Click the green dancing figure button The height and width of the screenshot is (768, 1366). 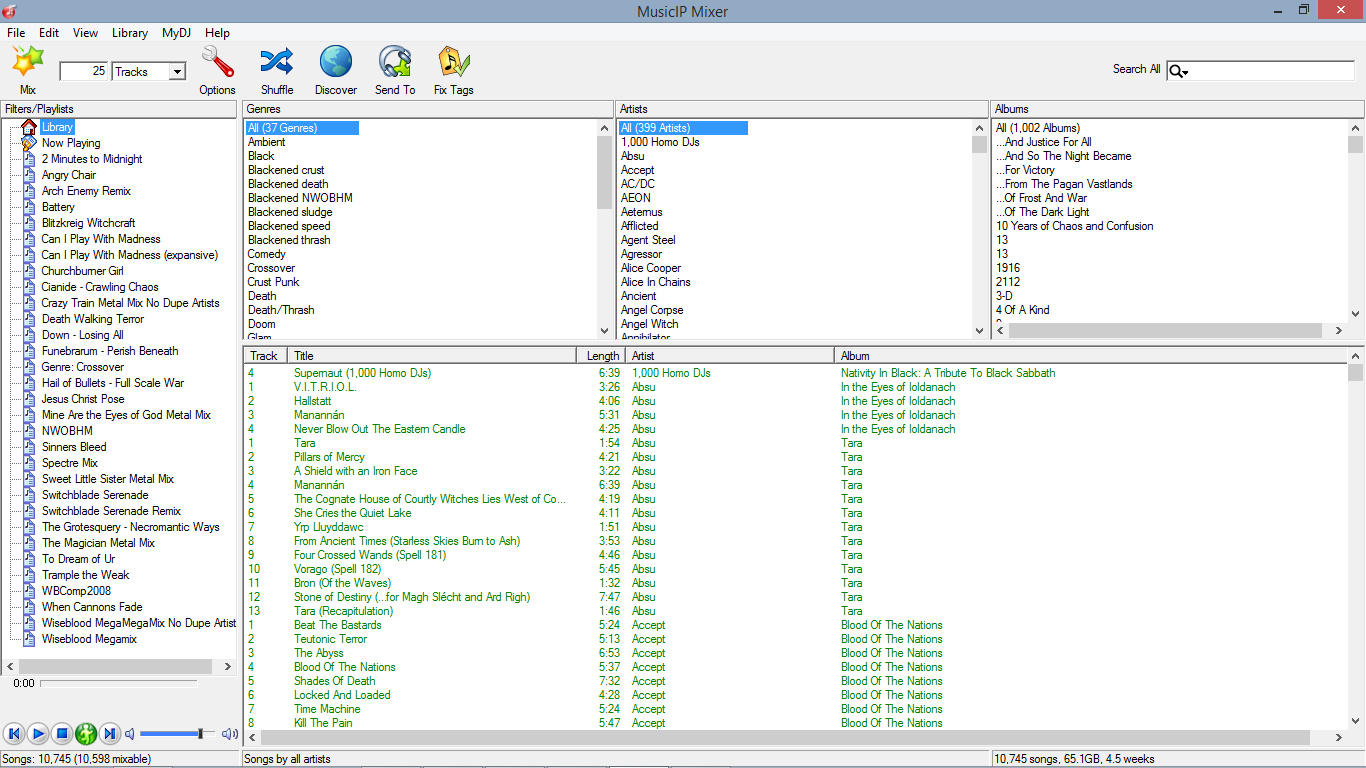pos(86,734)
